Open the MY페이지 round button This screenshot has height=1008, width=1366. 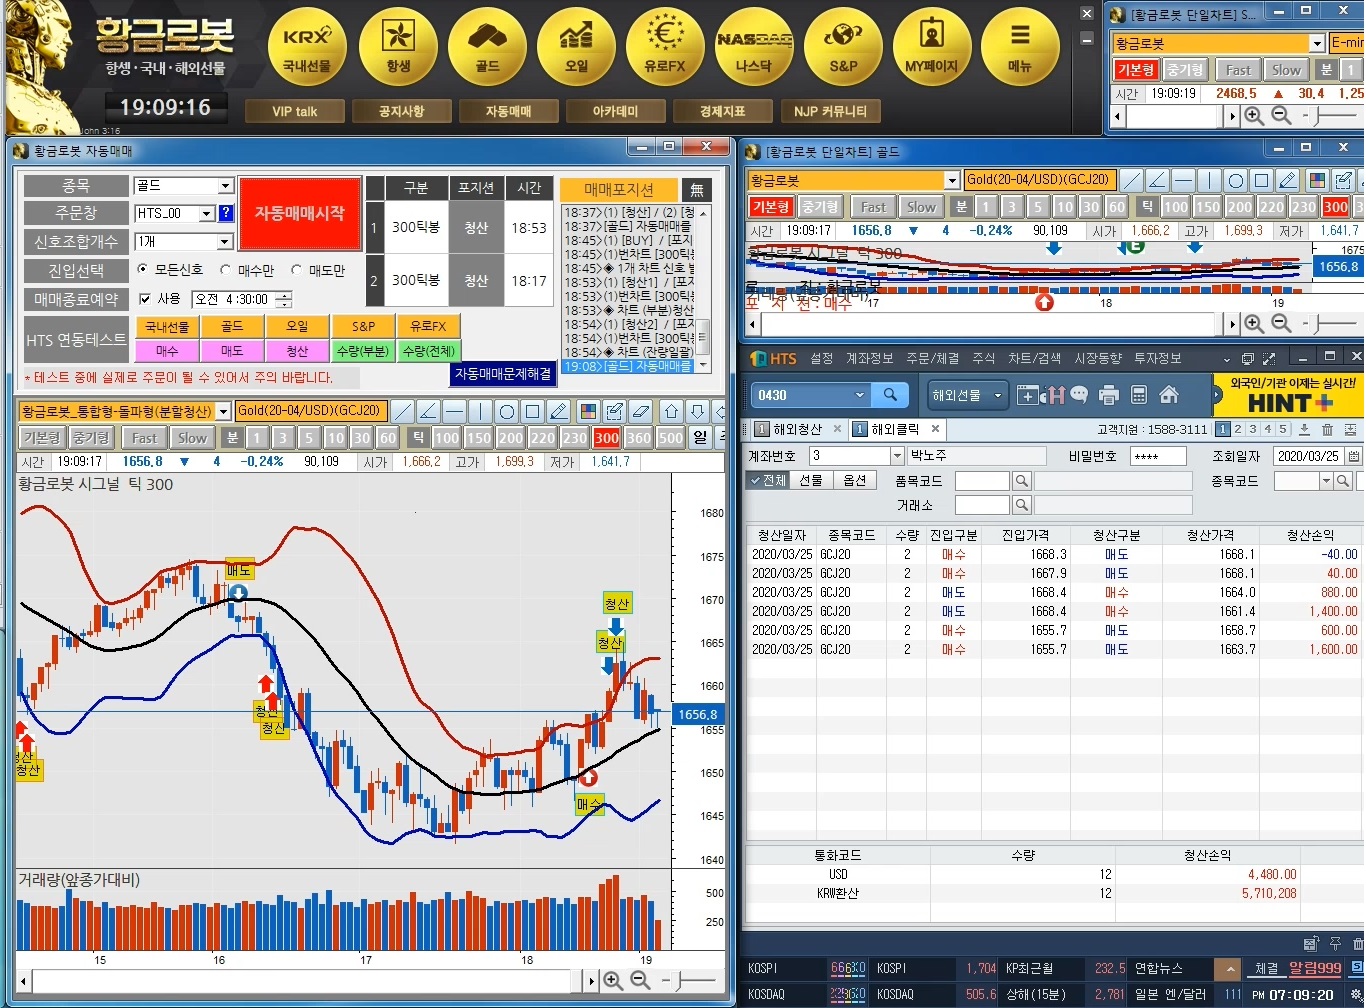pos(932,45)
